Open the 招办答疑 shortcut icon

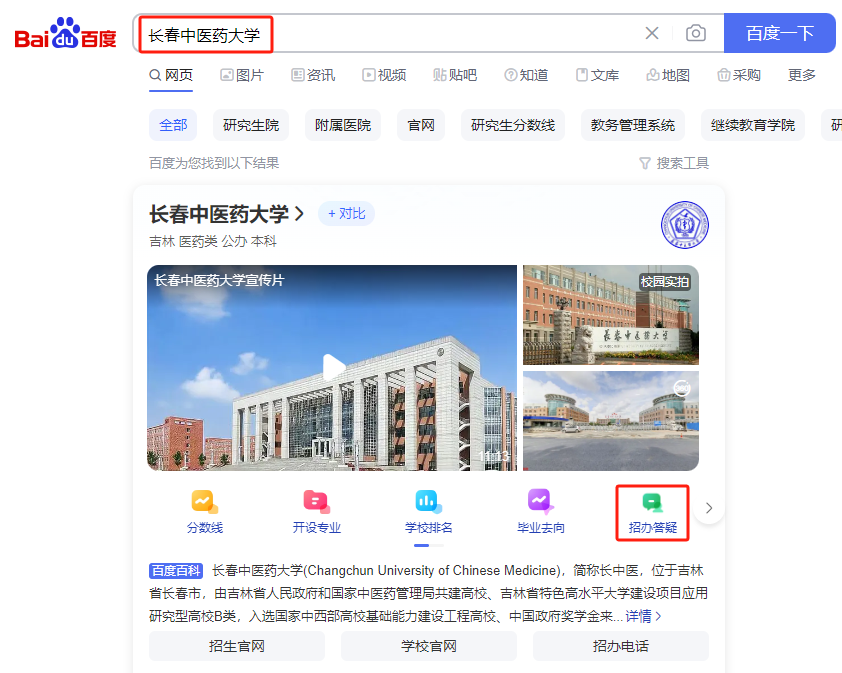pos(652,512)
